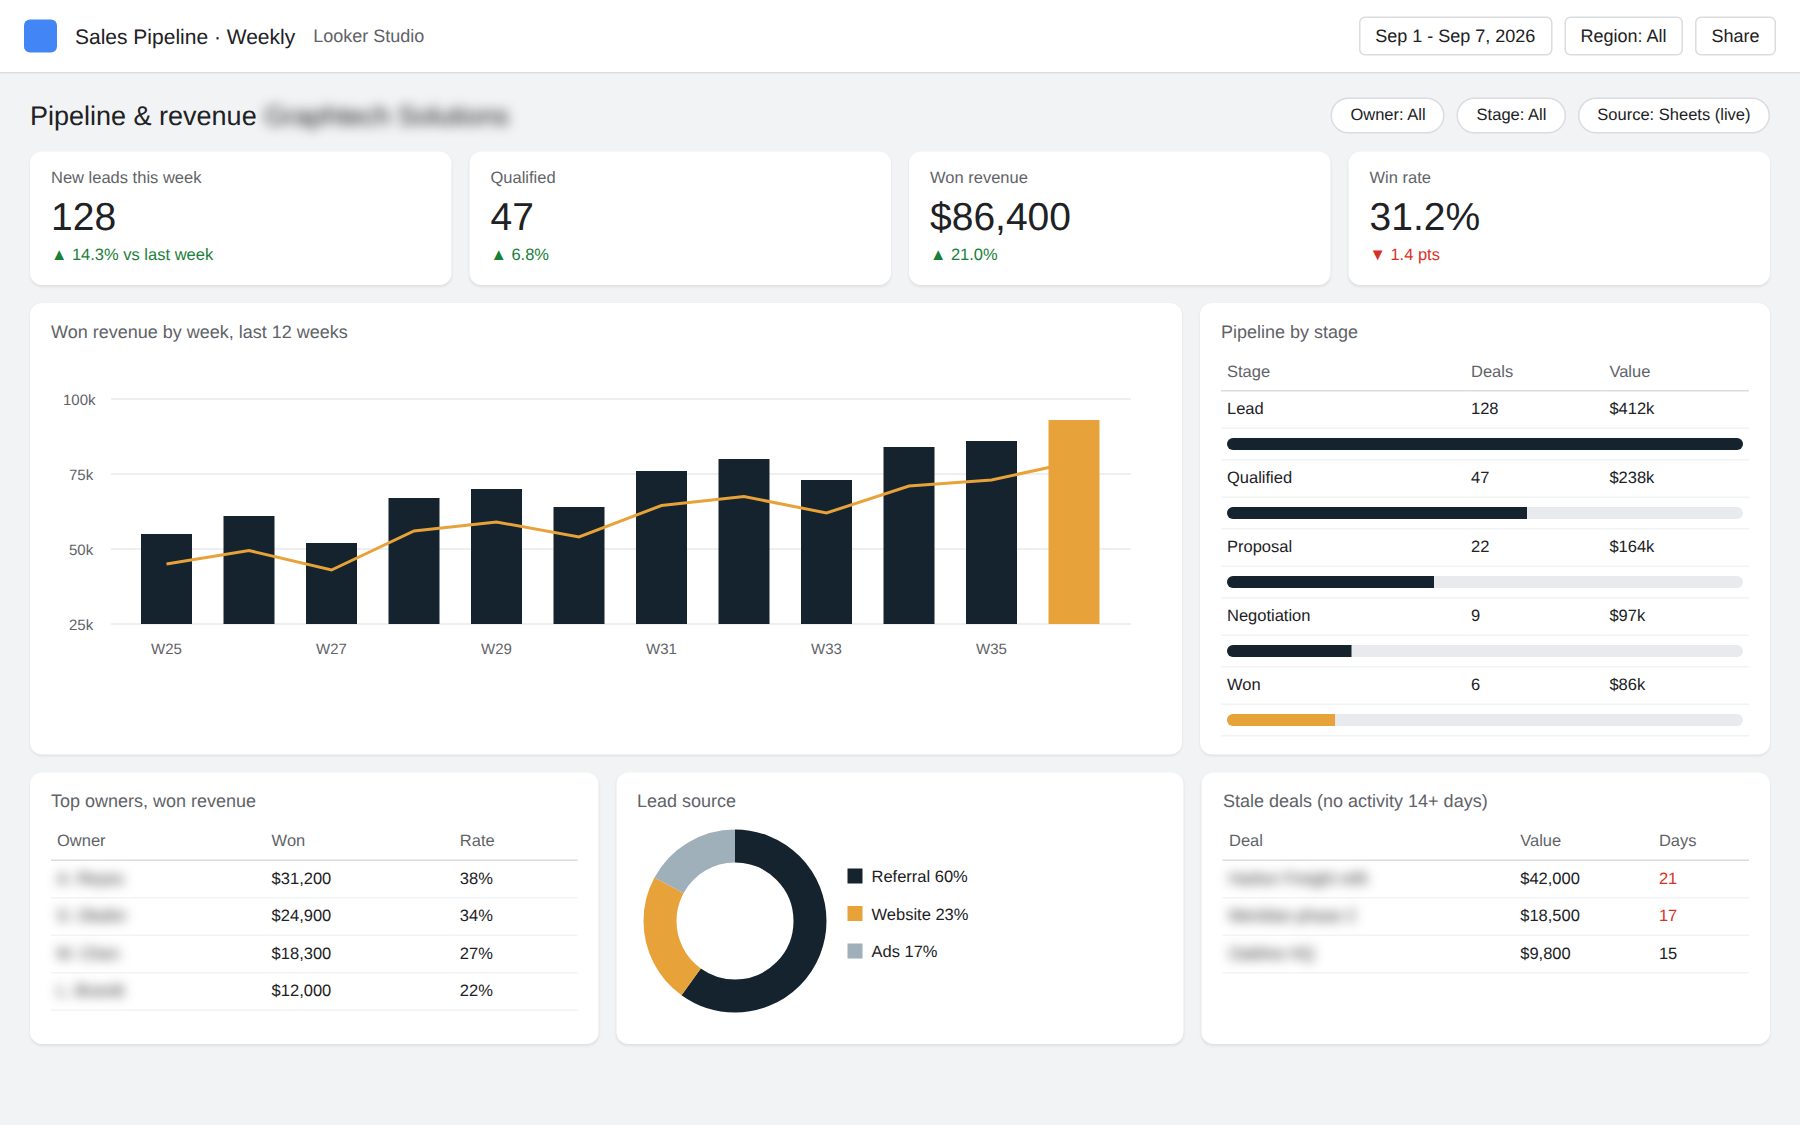The image size is (1800, 1125).
Task: Click the red down arrow 1.4 pts
Action: pyautogui.click(x=1405, y=255)
